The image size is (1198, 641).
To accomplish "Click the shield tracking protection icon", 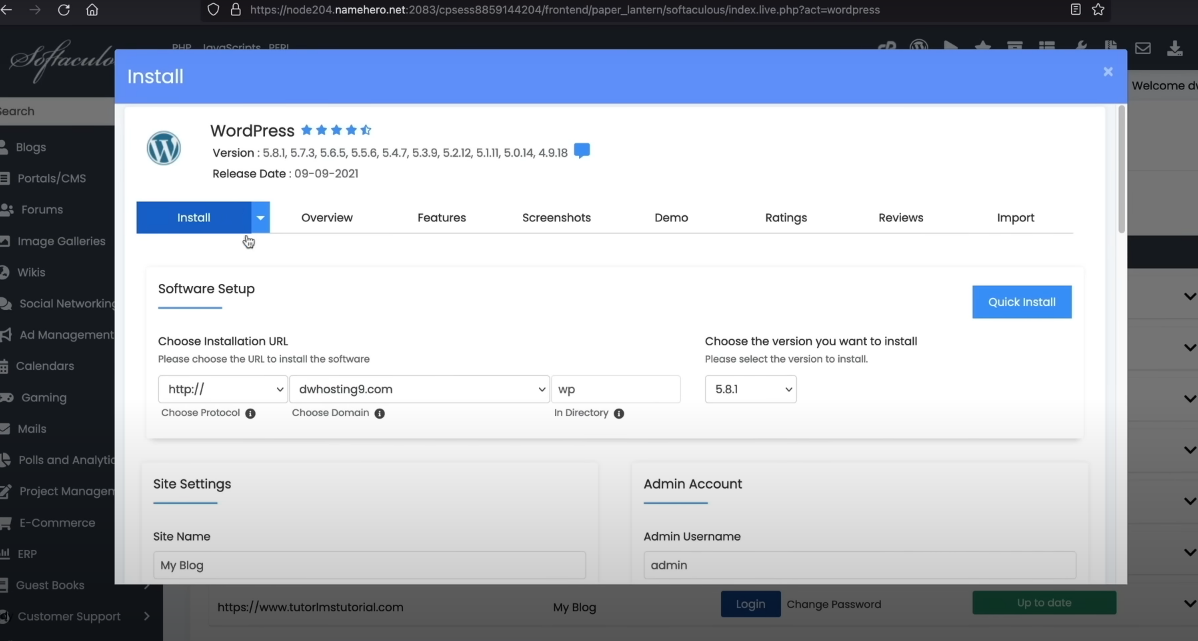I will [213, 10].
